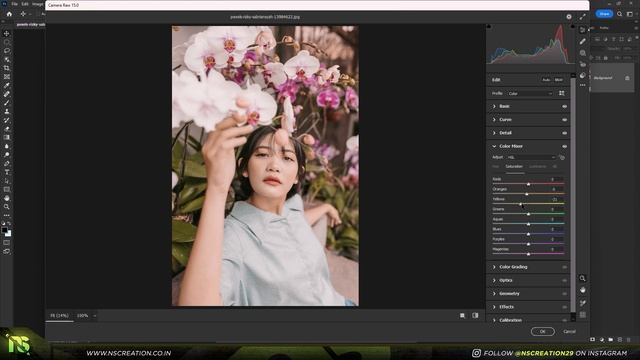Image resolution: width=640 pixels, height=360 pixels.
Task: Expand the Optics panel
Action: point(494,280)
